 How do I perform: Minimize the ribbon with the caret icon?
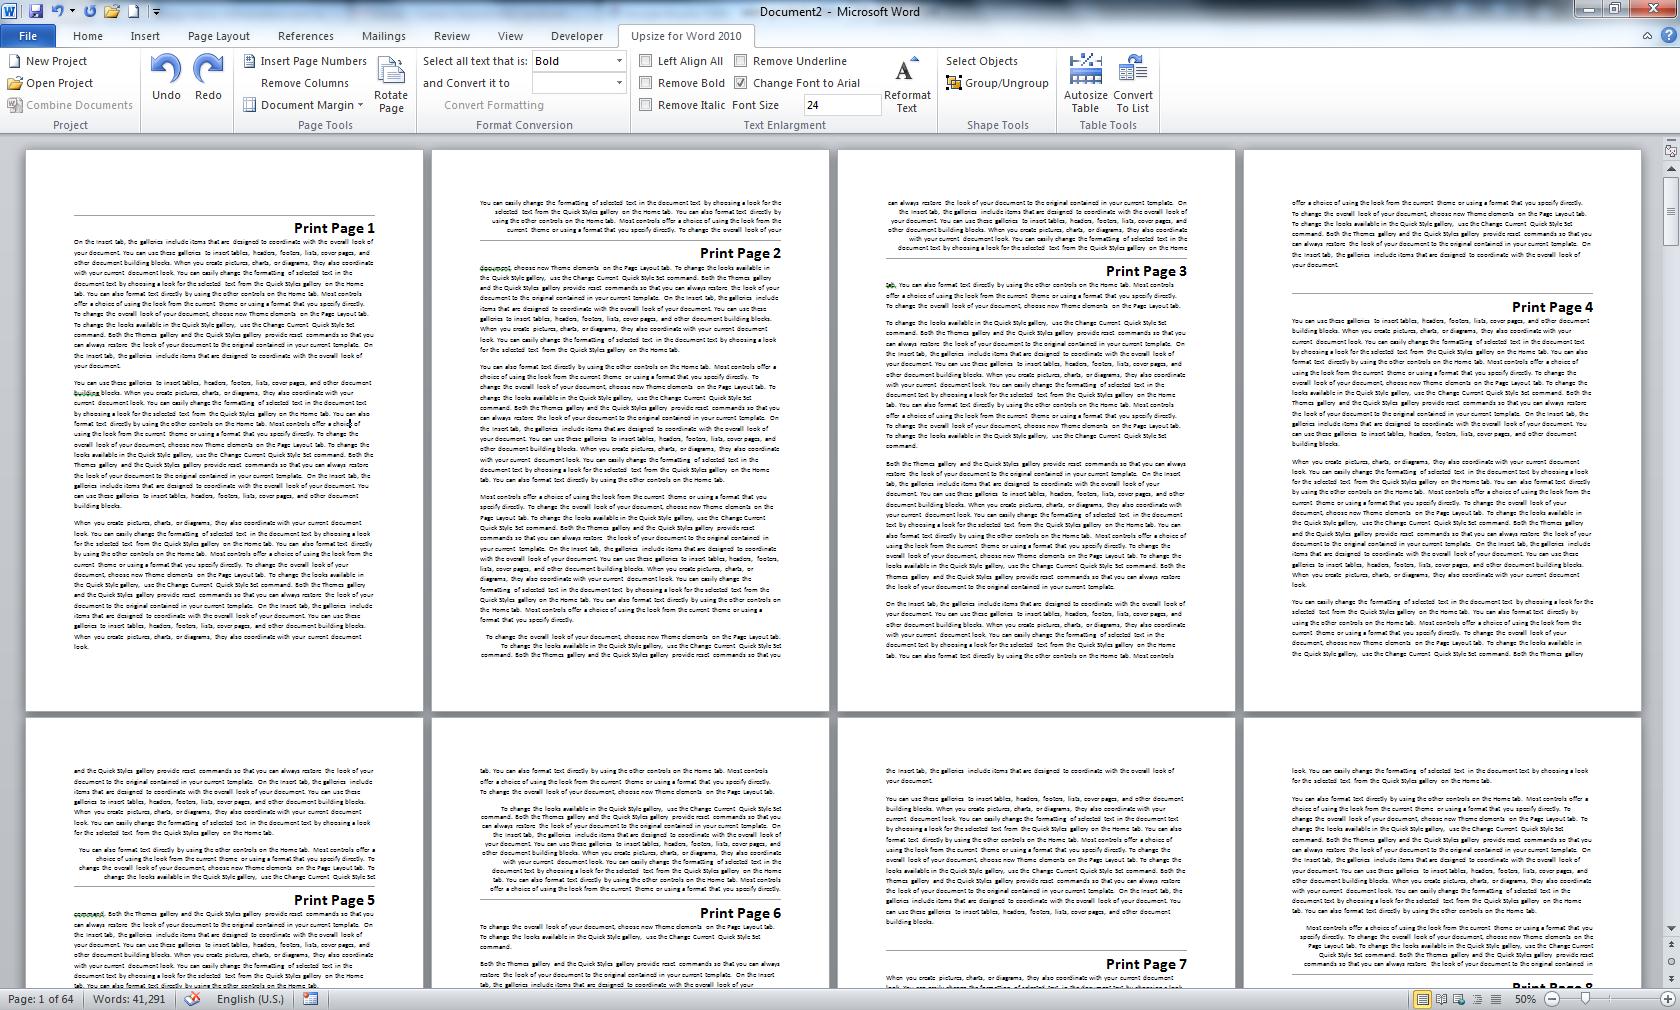pyautogui.click(x=1647, y=36)
